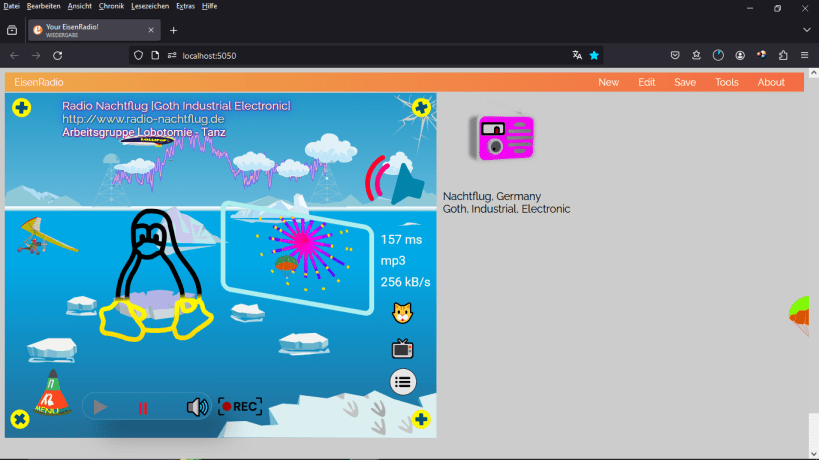Open the browser Extras menu
The image size is (819, 460).
185,6
